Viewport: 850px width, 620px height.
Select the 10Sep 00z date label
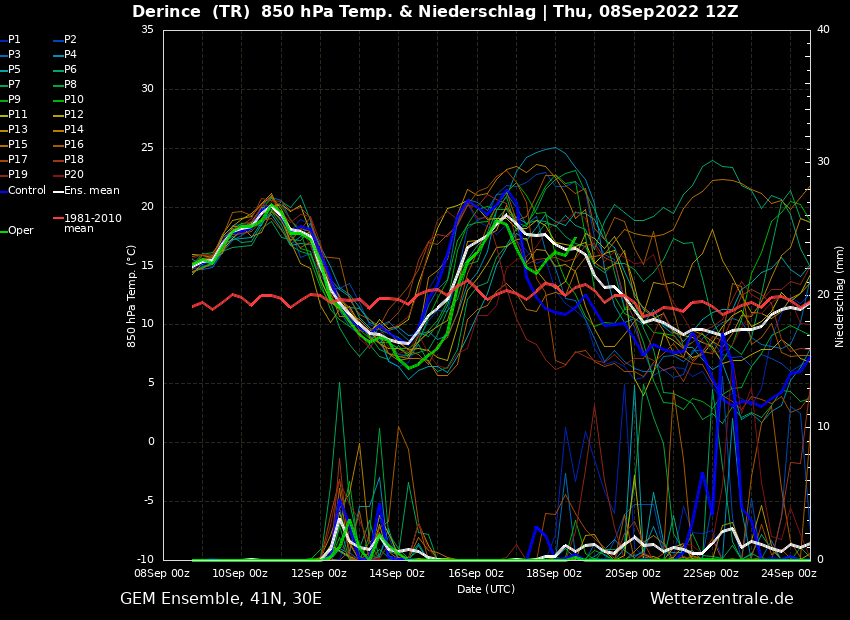coord(240,573)
